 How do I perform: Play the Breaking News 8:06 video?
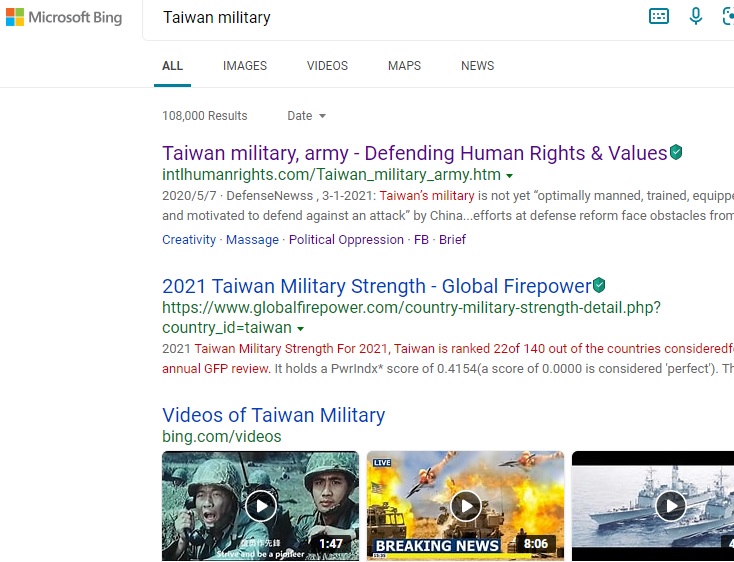pos(465,506)
